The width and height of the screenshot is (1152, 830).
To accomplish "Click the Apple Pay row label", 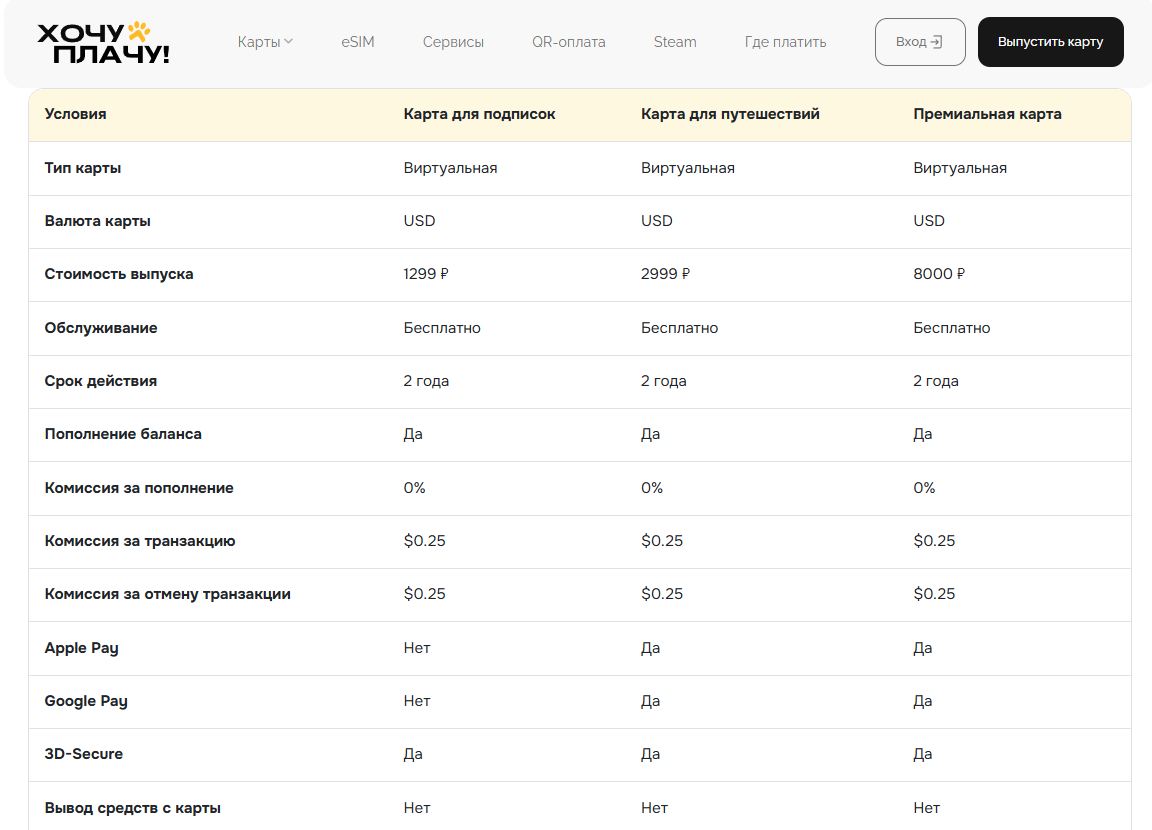I will point(82,648).
